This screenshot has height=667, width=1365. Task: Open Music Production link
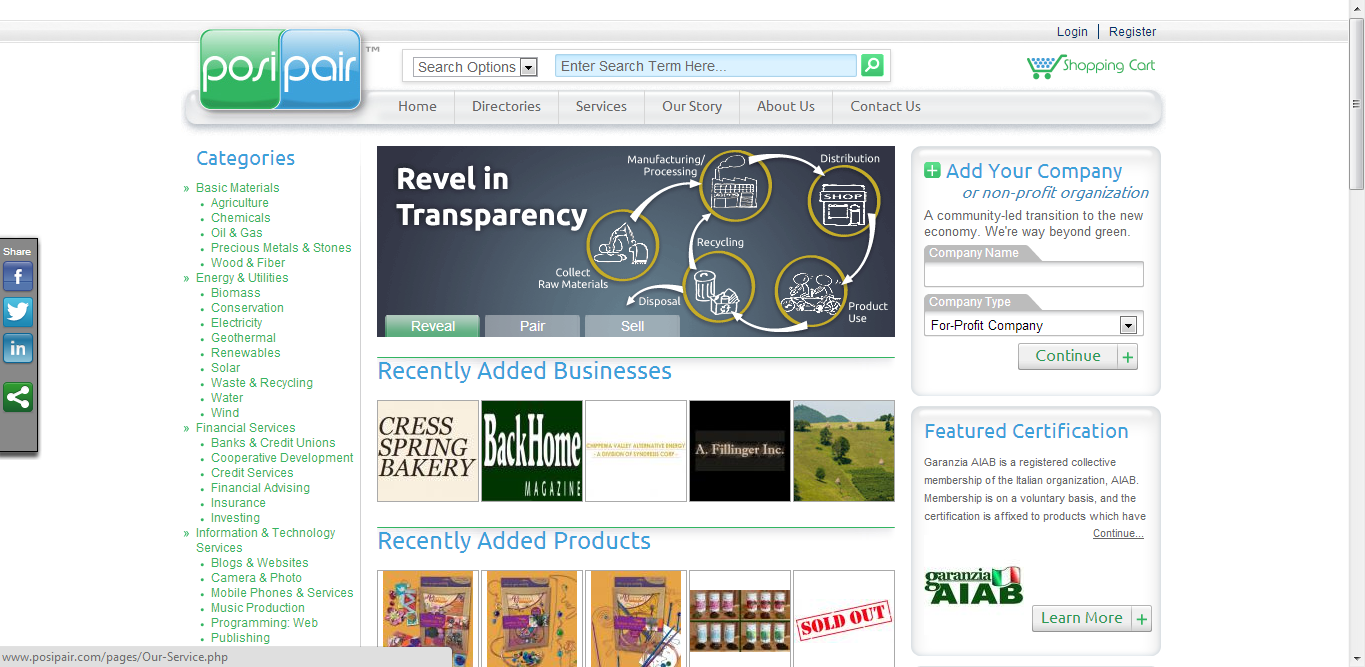[258, 608]
